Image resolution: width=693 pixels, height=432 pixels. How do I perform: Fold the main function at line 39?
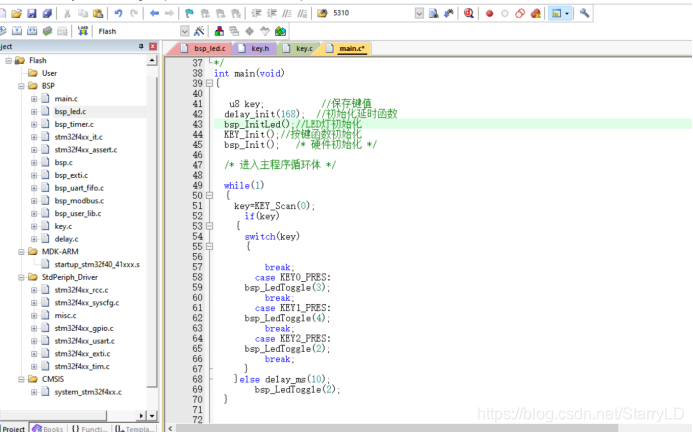point(209,84)
